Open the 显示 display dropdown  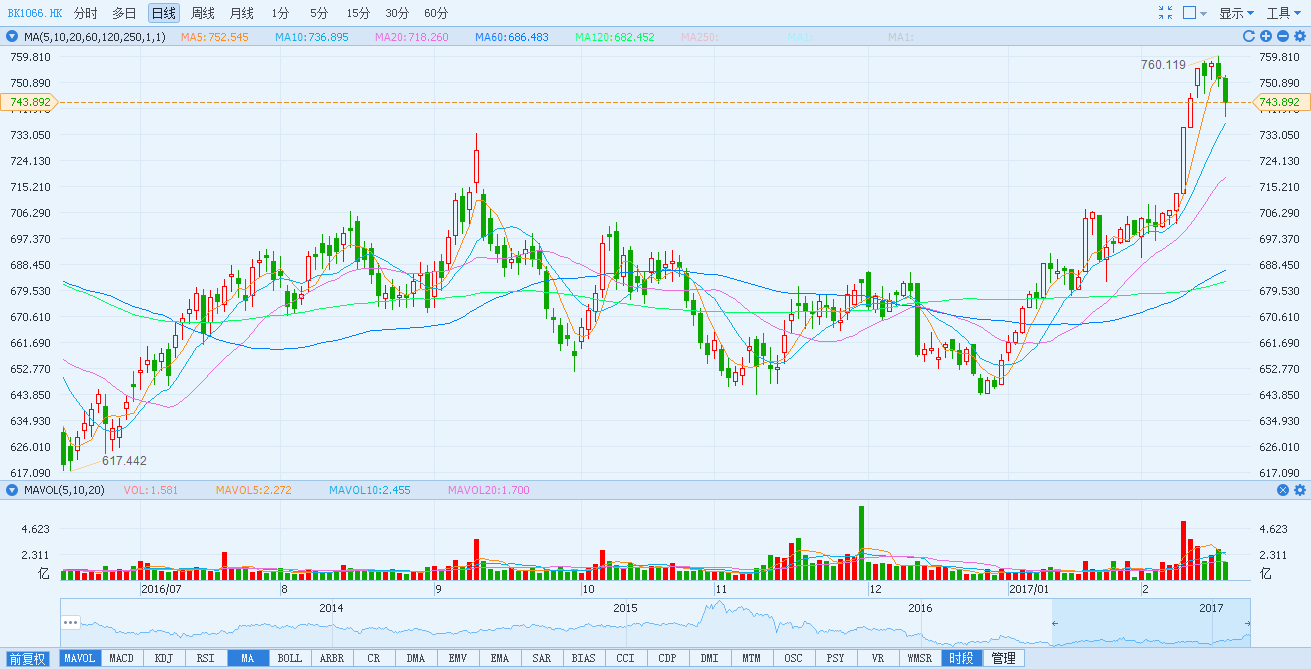(x=1236, y=13)
